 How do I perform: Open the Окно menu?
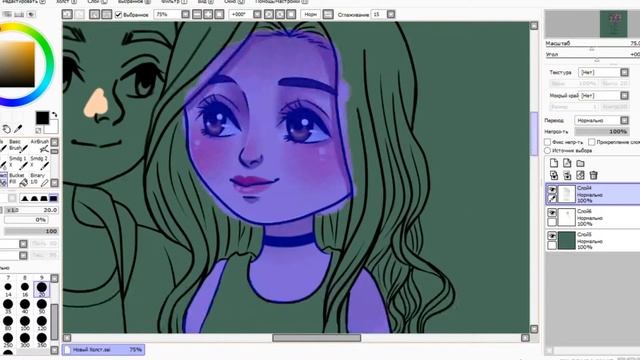click(x=234, y=2)
